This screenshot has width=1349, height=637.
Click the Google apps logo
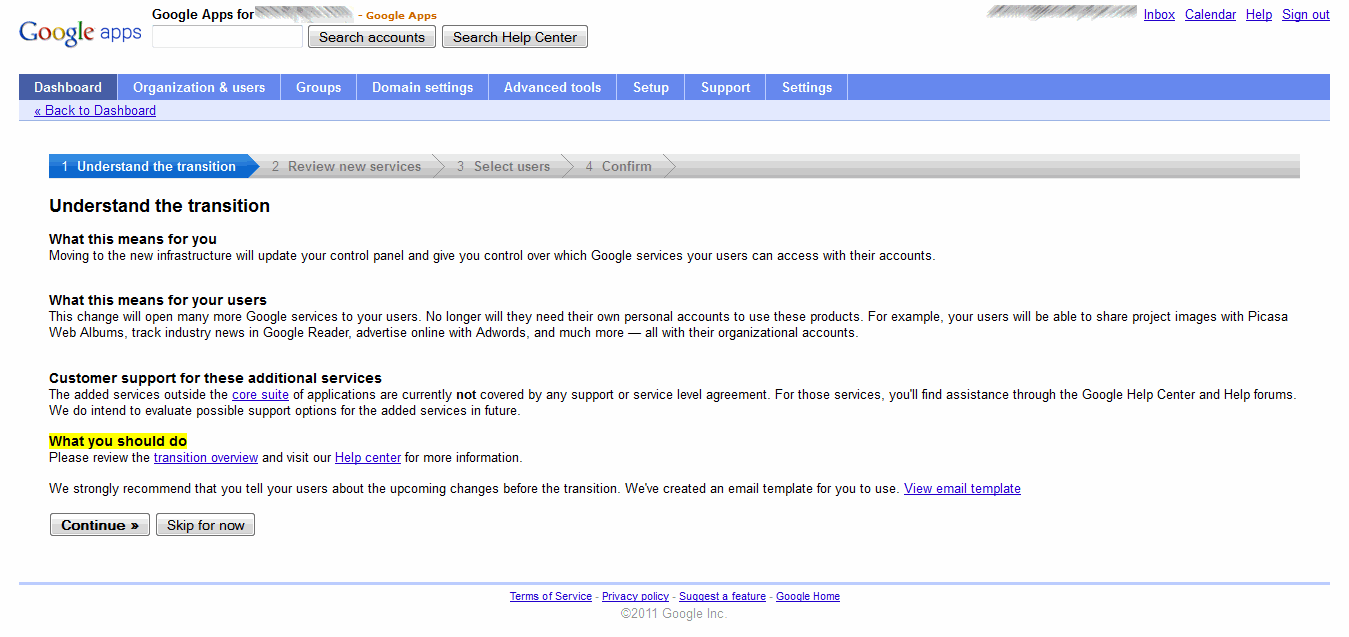[x=80, y=32]
